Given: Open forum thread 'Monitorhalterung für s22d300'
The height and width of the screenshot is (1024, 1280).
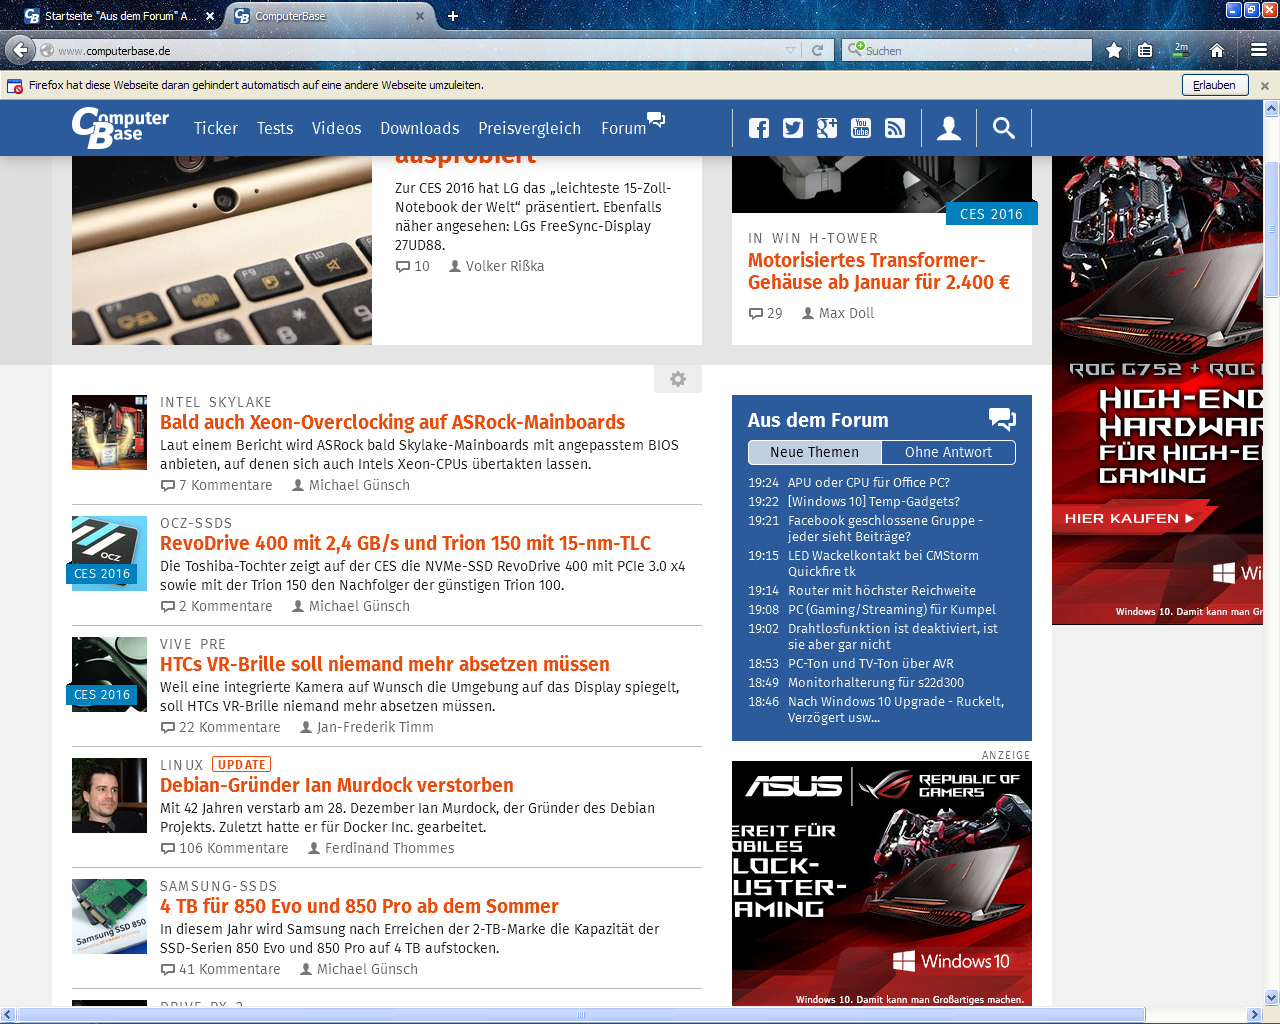Looking at the screenshot, I should pos(876,682).
